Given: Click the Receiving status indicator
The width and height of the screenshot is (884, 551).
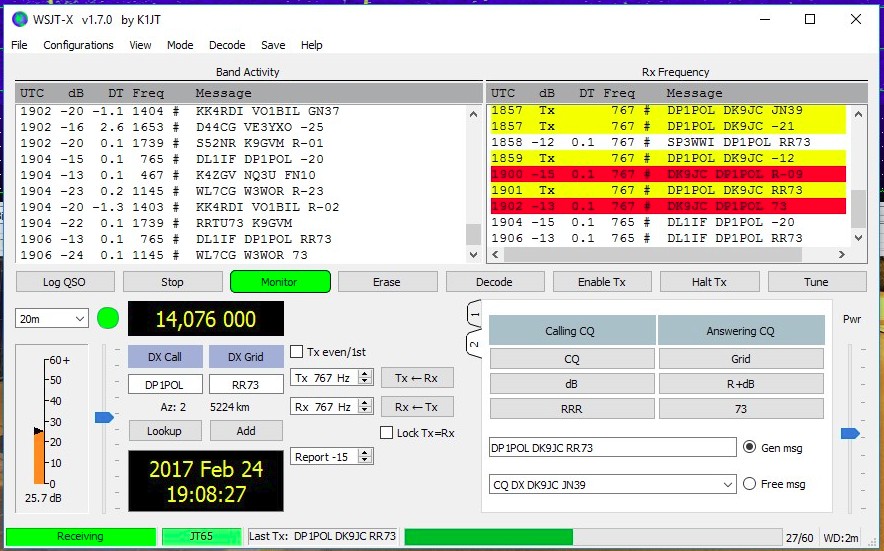Looking at the screenshot, I should 81,536.
